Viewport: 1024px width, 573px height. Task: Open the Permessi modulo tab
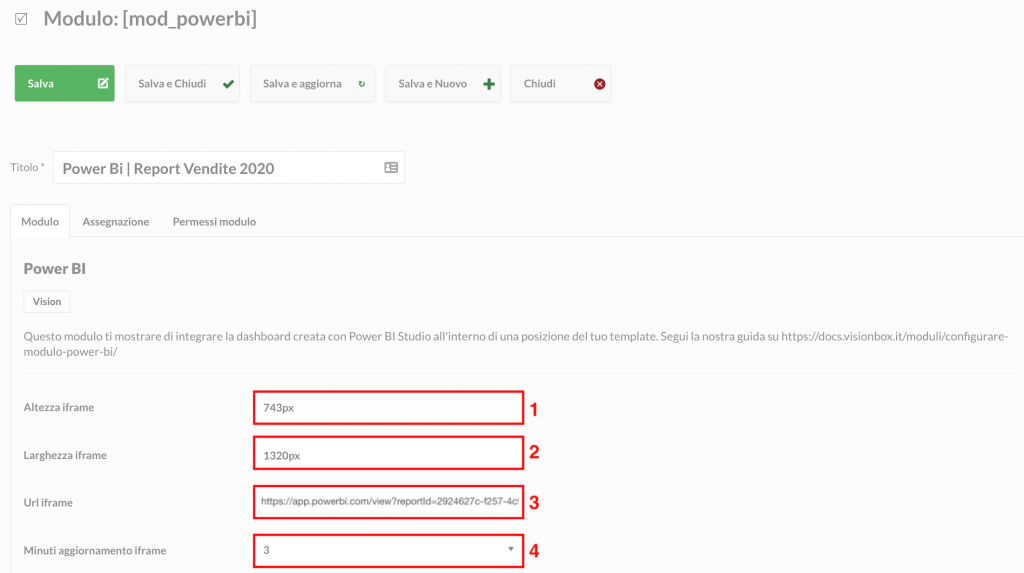tap(214, 221)
